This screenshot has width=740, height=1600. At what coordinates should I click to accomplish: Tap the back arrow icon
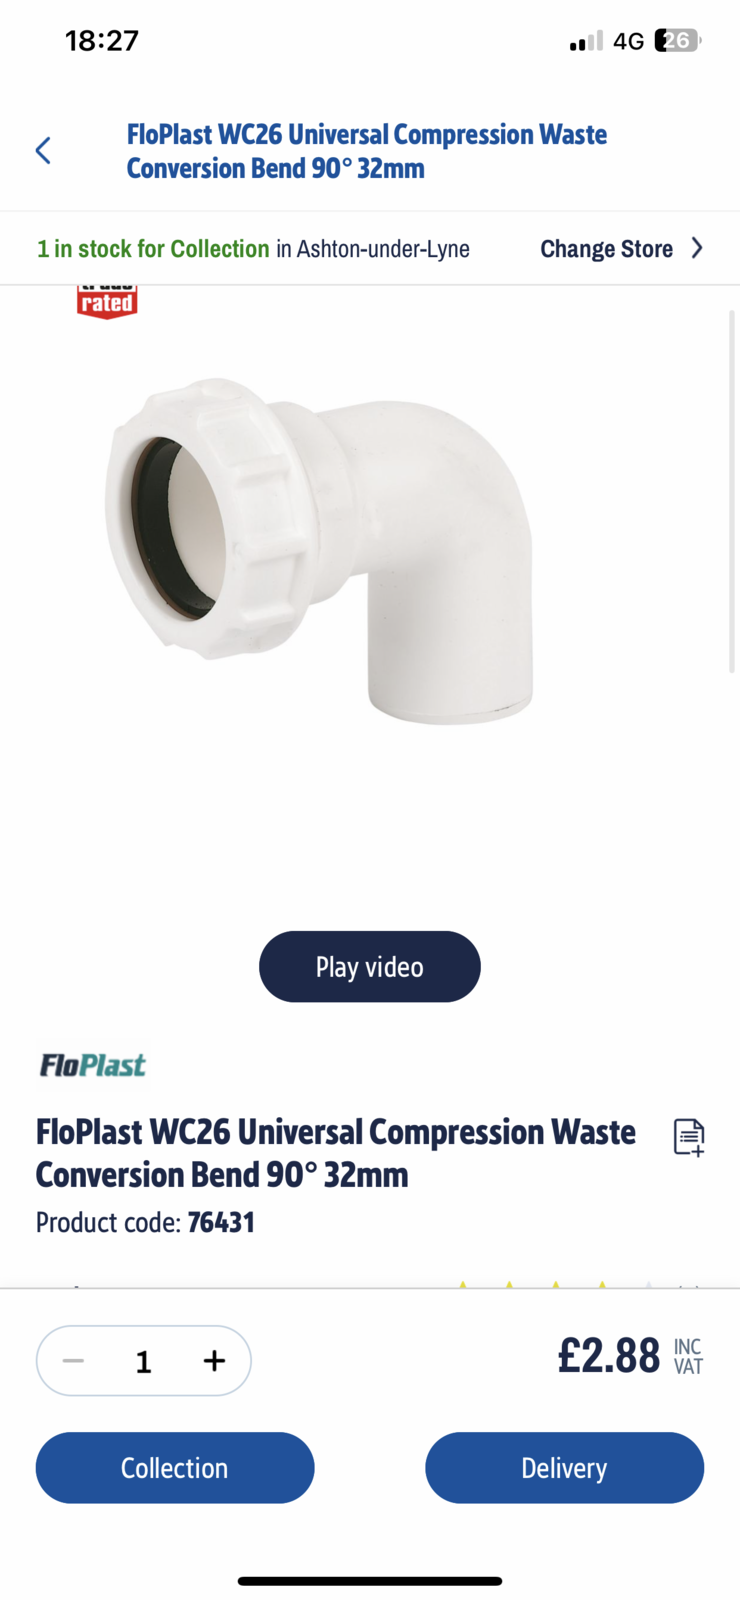point(43,151)
